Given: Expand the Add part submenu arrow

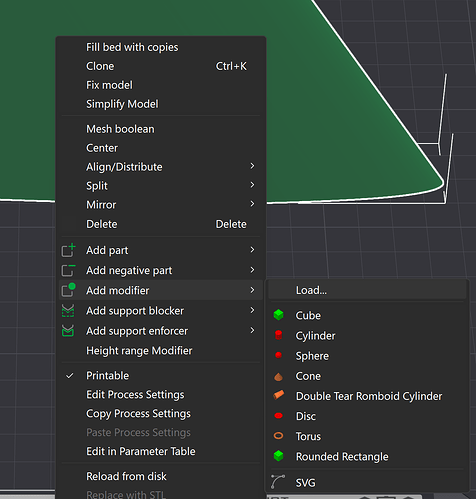Looking at the screenshot, I should pos(252,250).
